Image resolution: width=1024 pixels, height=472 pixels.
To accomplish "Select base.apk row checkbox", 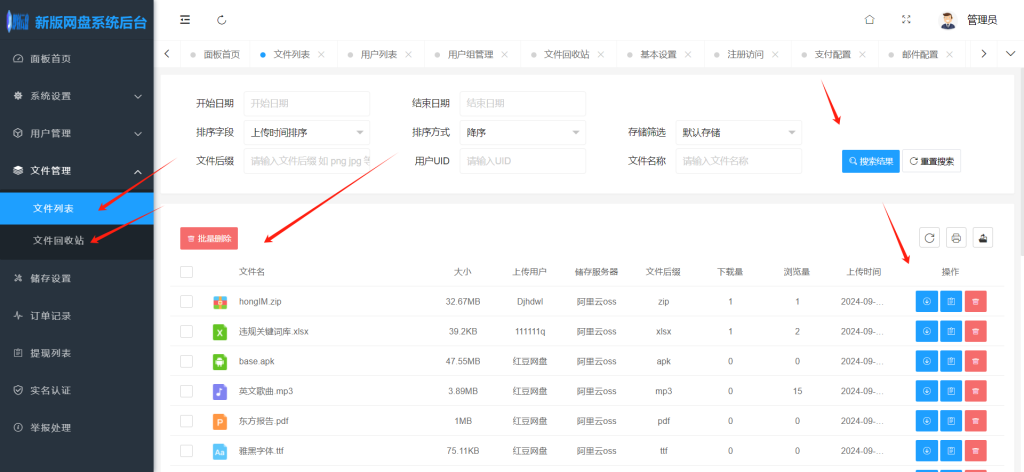I will pyautogui.click(x=187, y=361).
